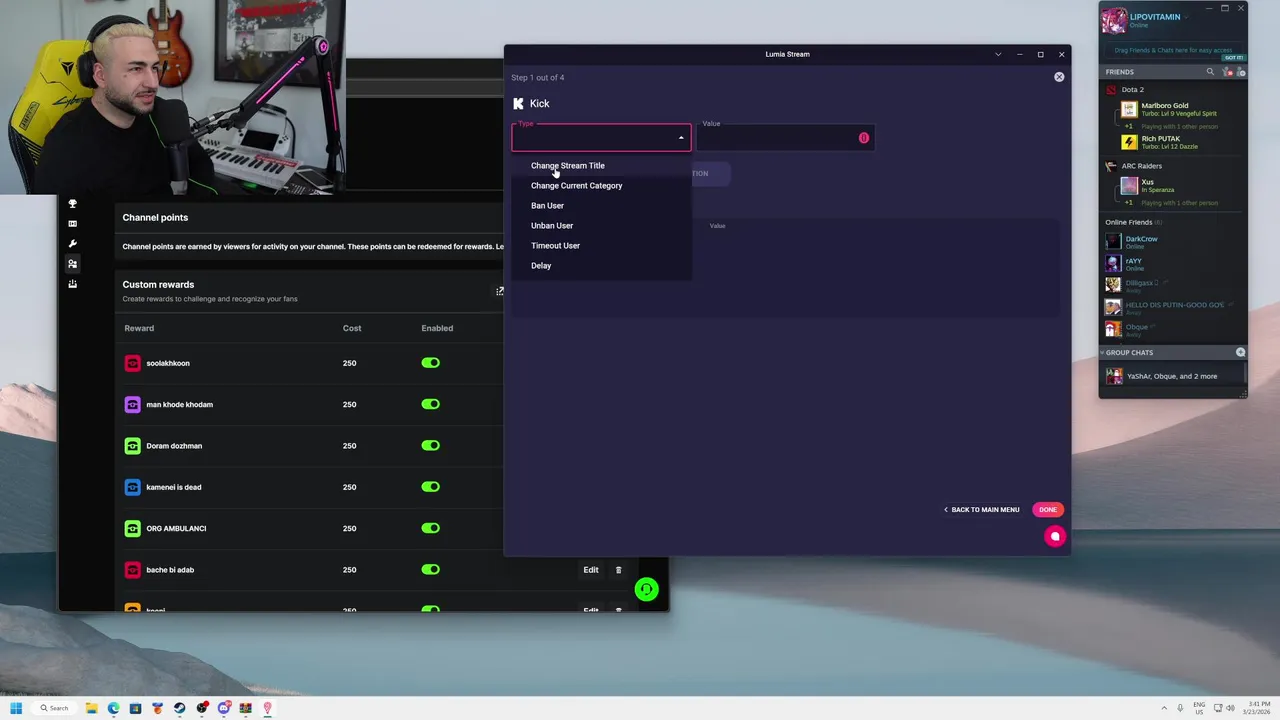Click Doram dozhman green reward icon
1280x720 pixels.
tap(132, 446)
